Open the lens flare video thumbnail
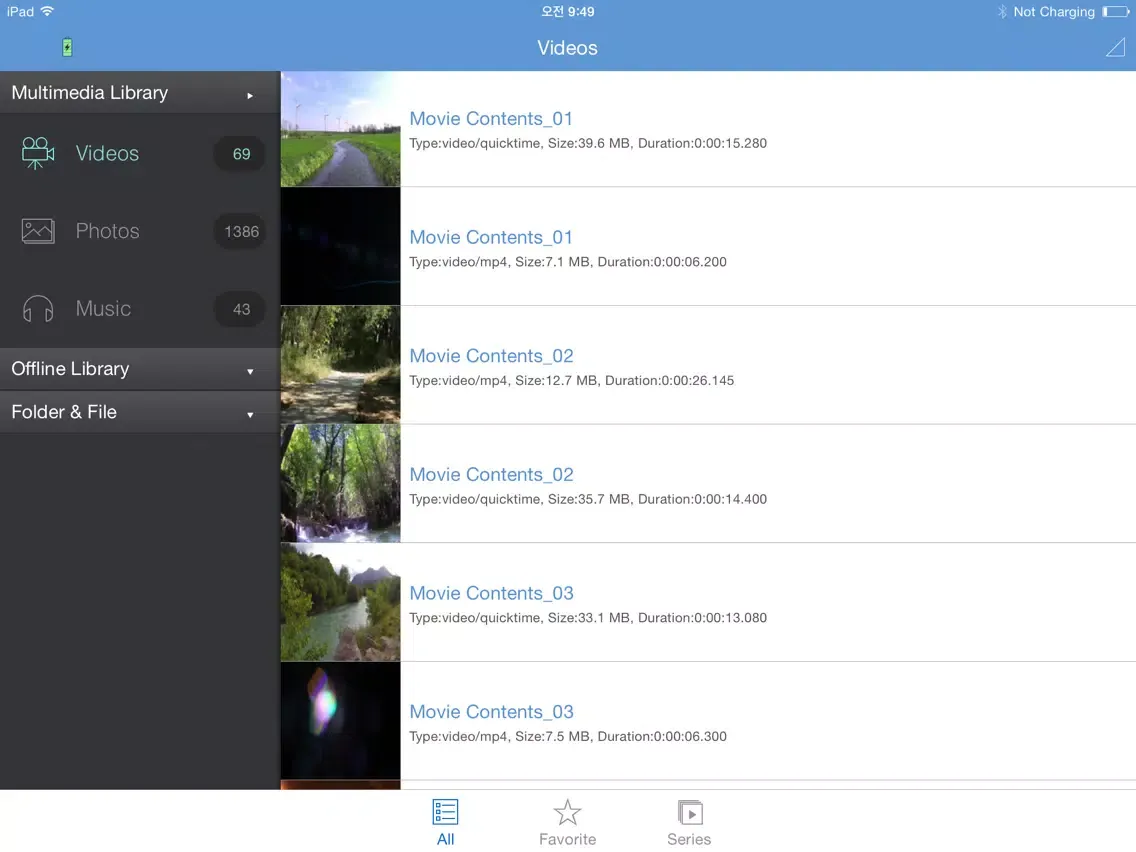Viewport: 1136px width, 852px height. coord(341,721)
